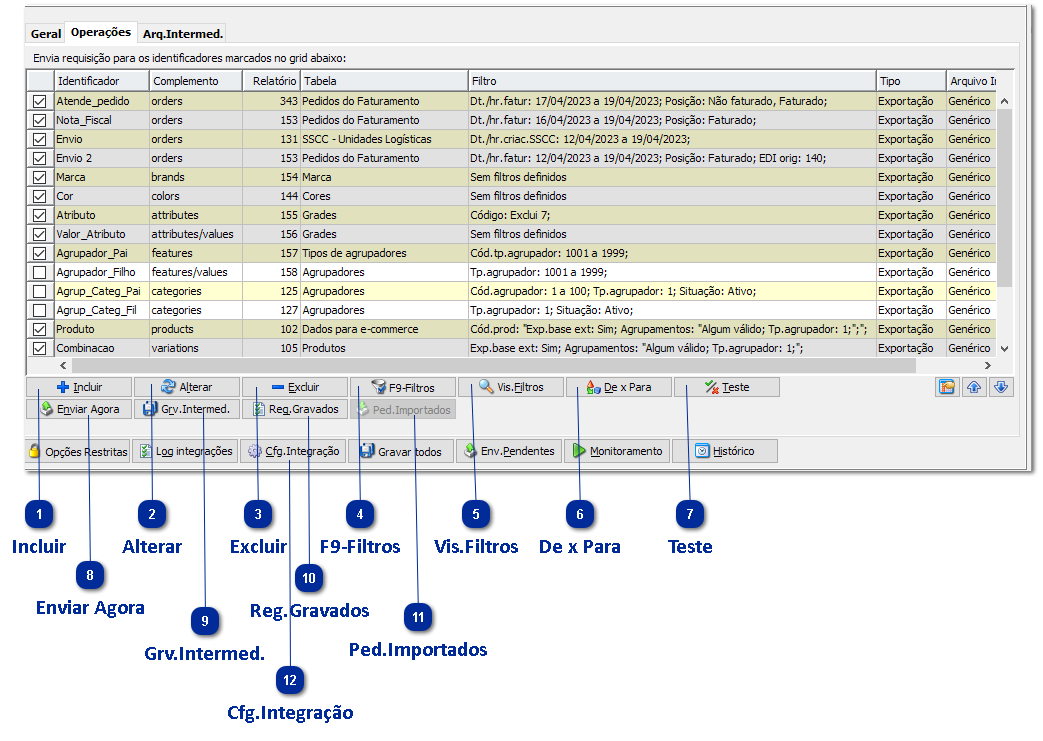Enable the Agrup_Categ_Pai row checkbox

[x=40, y=291]
